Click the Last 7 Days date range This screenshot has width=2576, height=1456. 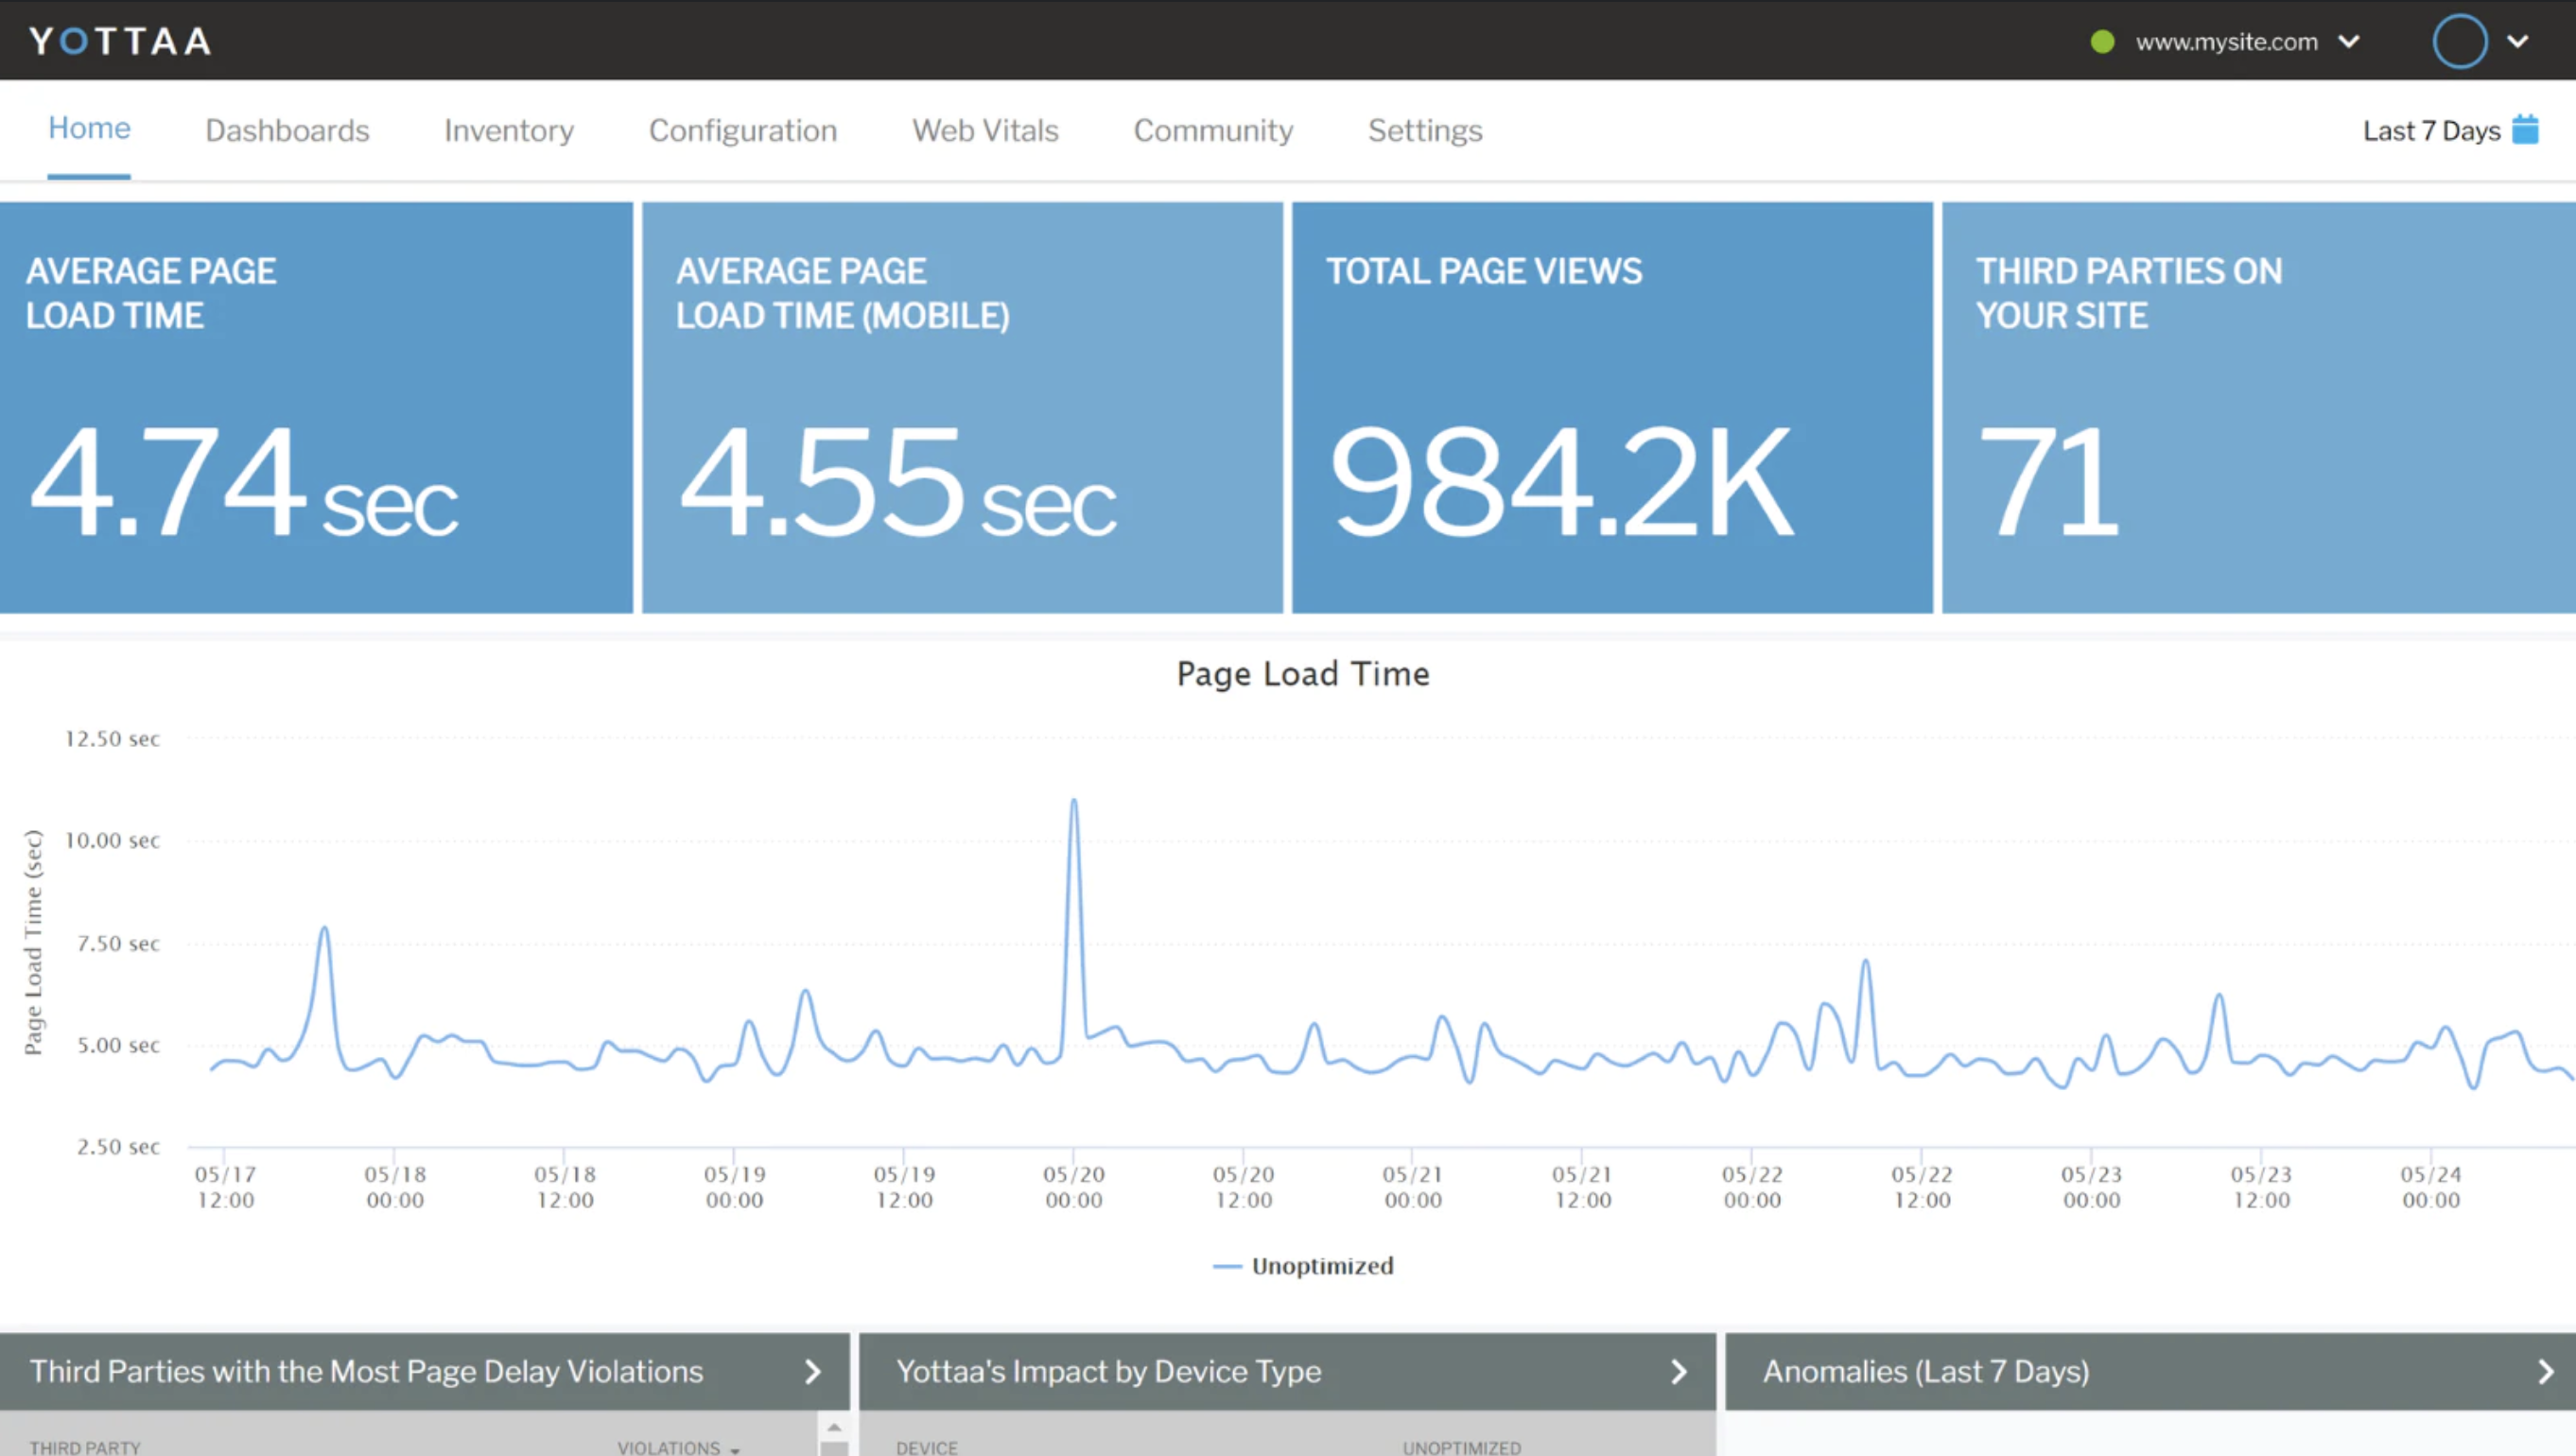click(2430, 131)
